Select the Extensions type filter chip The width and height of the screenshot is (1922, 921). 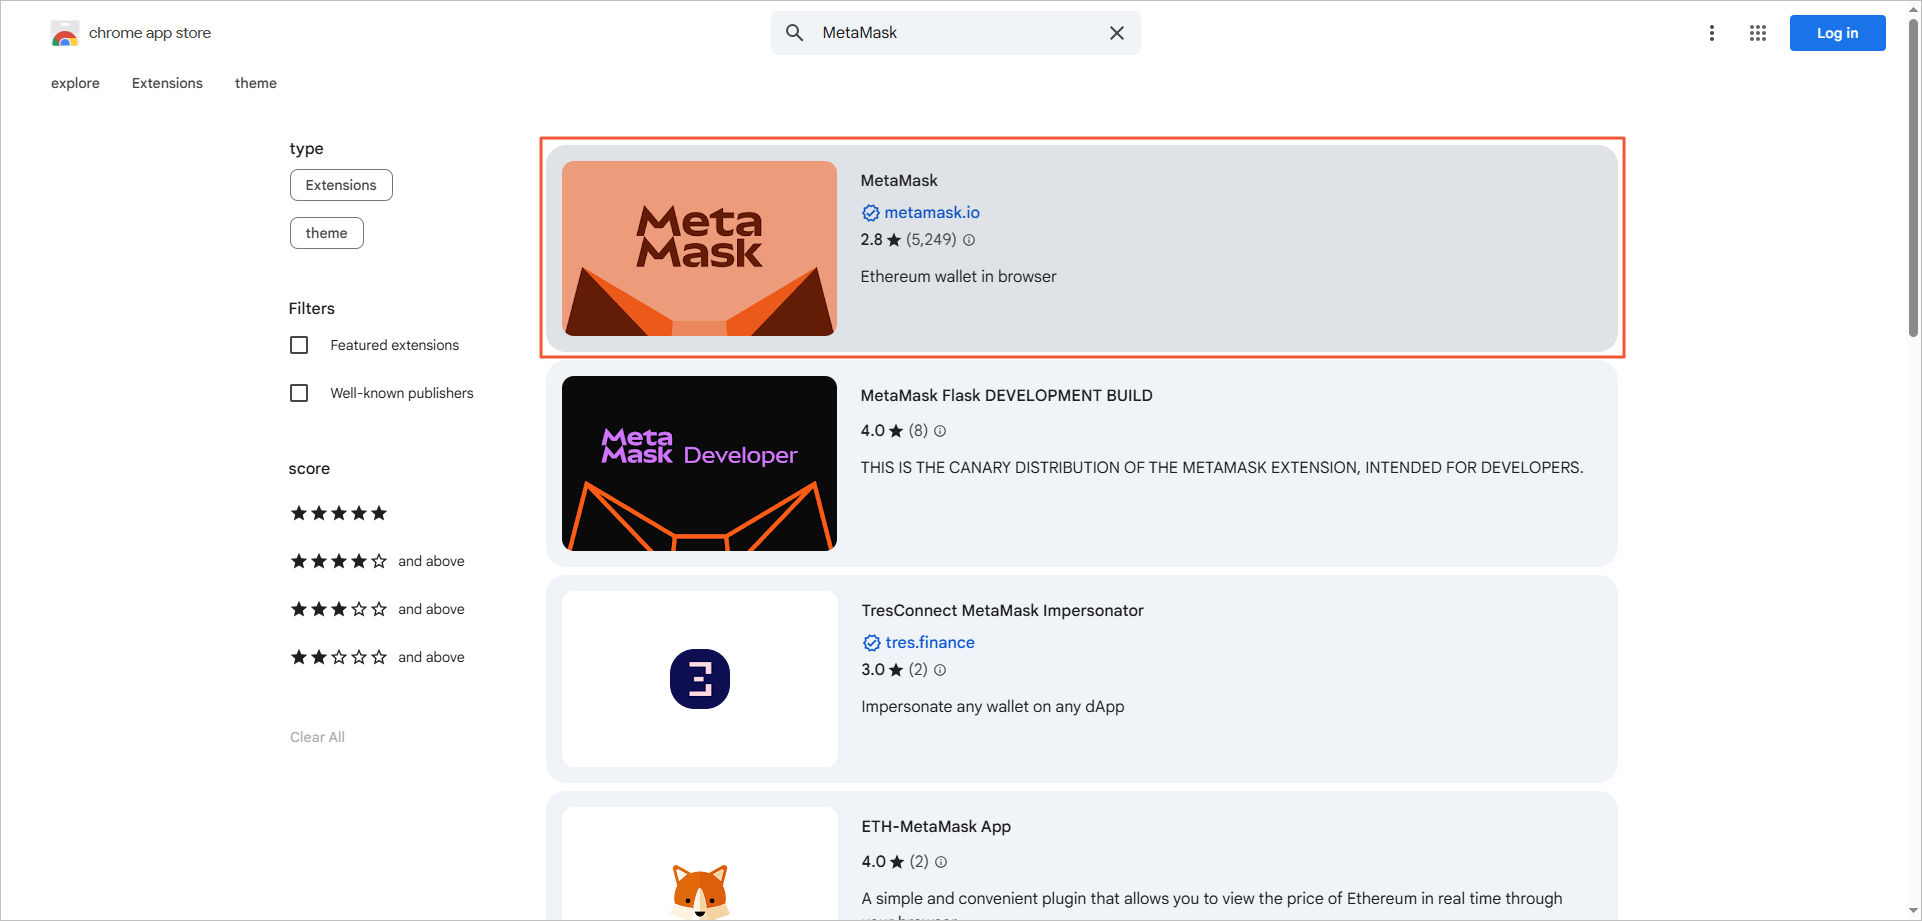click(x=341, y=185)
